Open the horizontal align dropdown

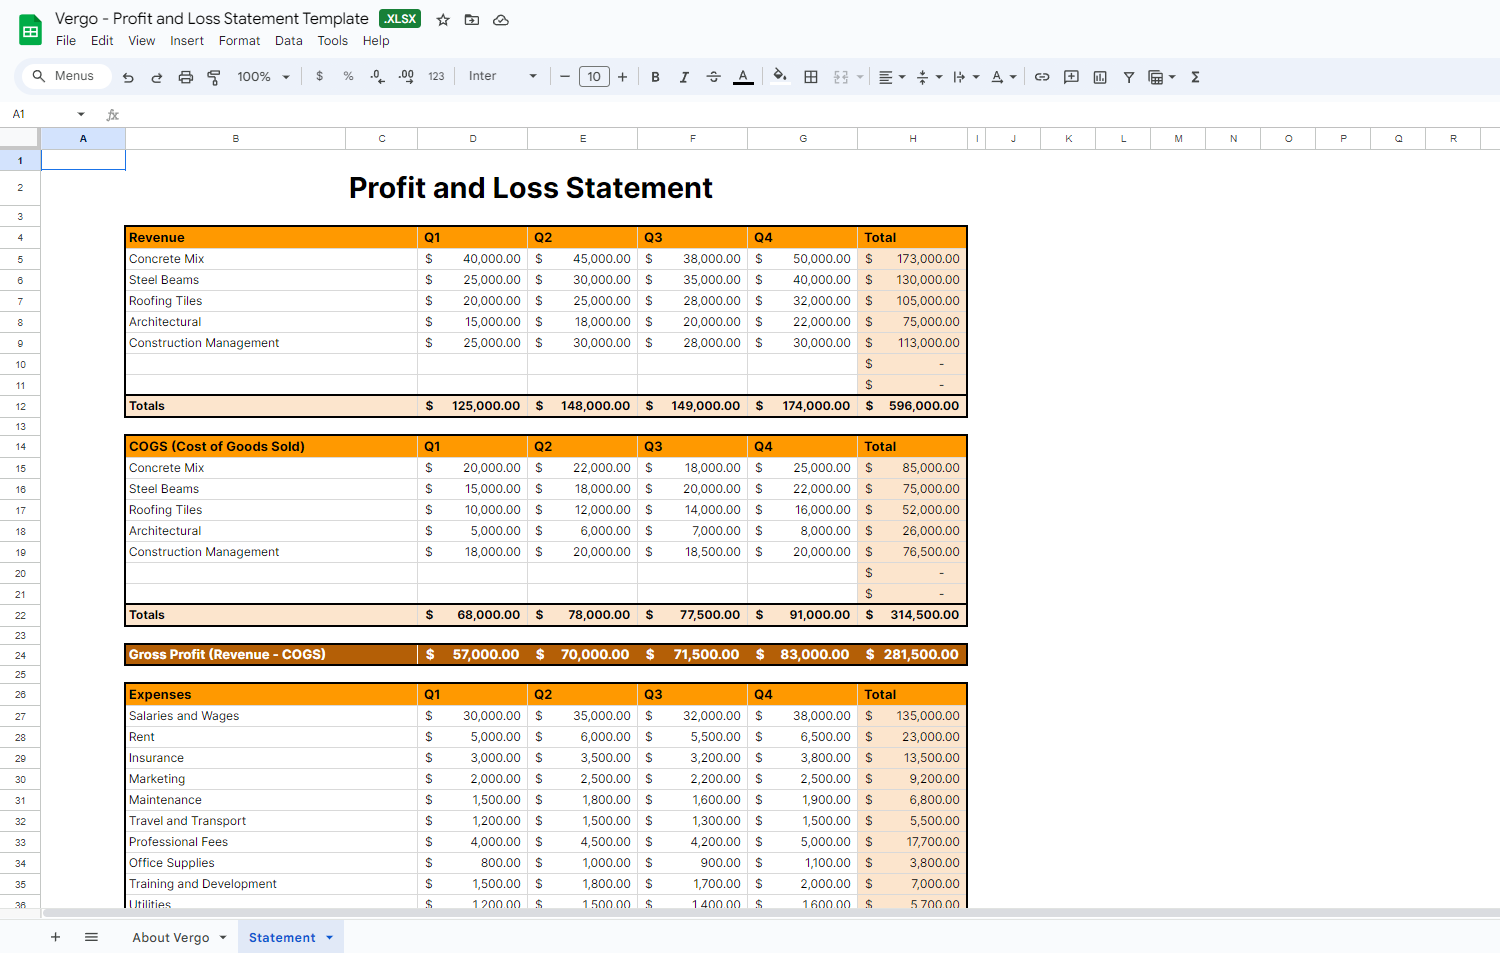tap(892, 77)
